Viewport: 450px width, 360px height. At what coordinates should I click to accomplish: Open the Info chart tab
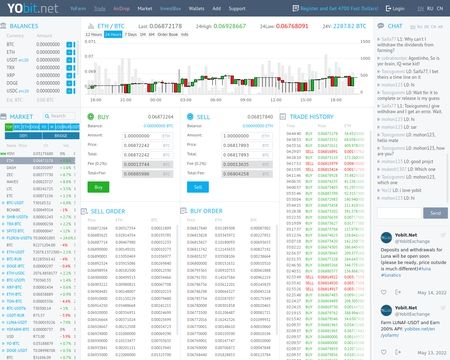point(185,34)
